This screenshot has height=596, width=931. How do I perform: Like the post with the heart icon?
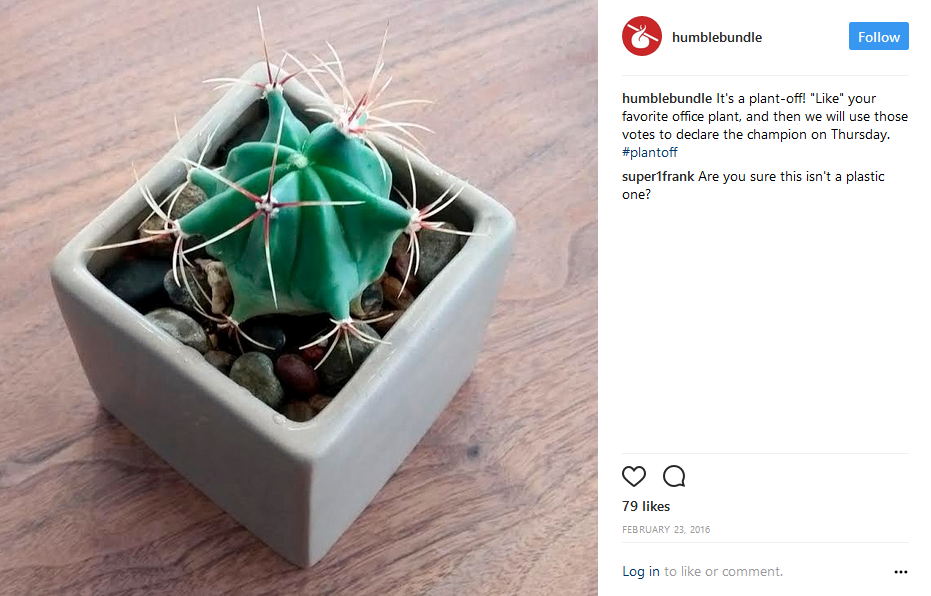point(634,476)
